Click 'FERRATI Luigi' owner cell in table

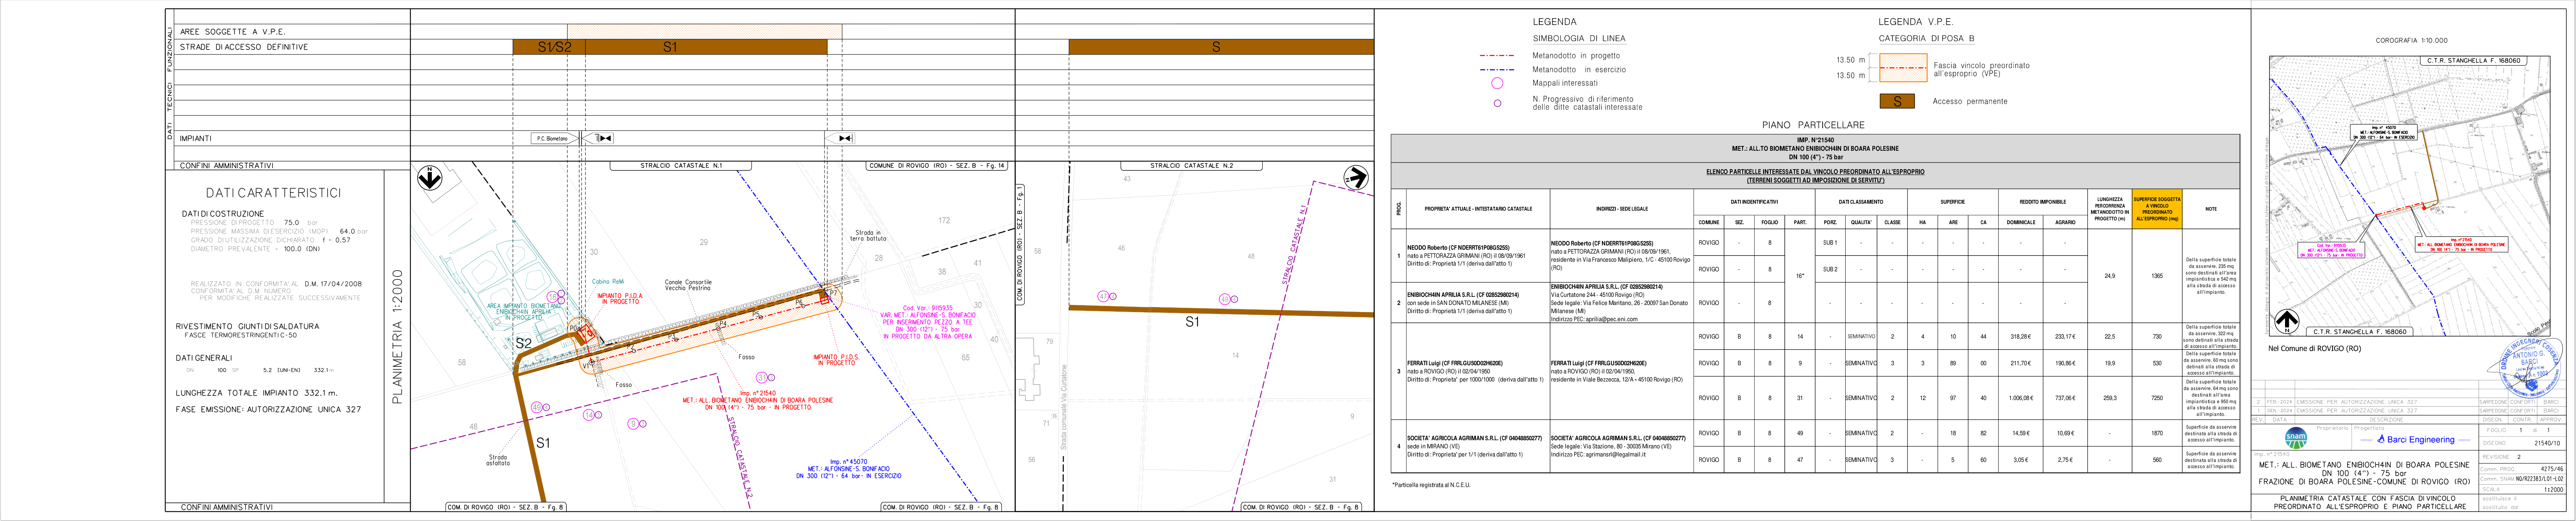(1477, 371)
